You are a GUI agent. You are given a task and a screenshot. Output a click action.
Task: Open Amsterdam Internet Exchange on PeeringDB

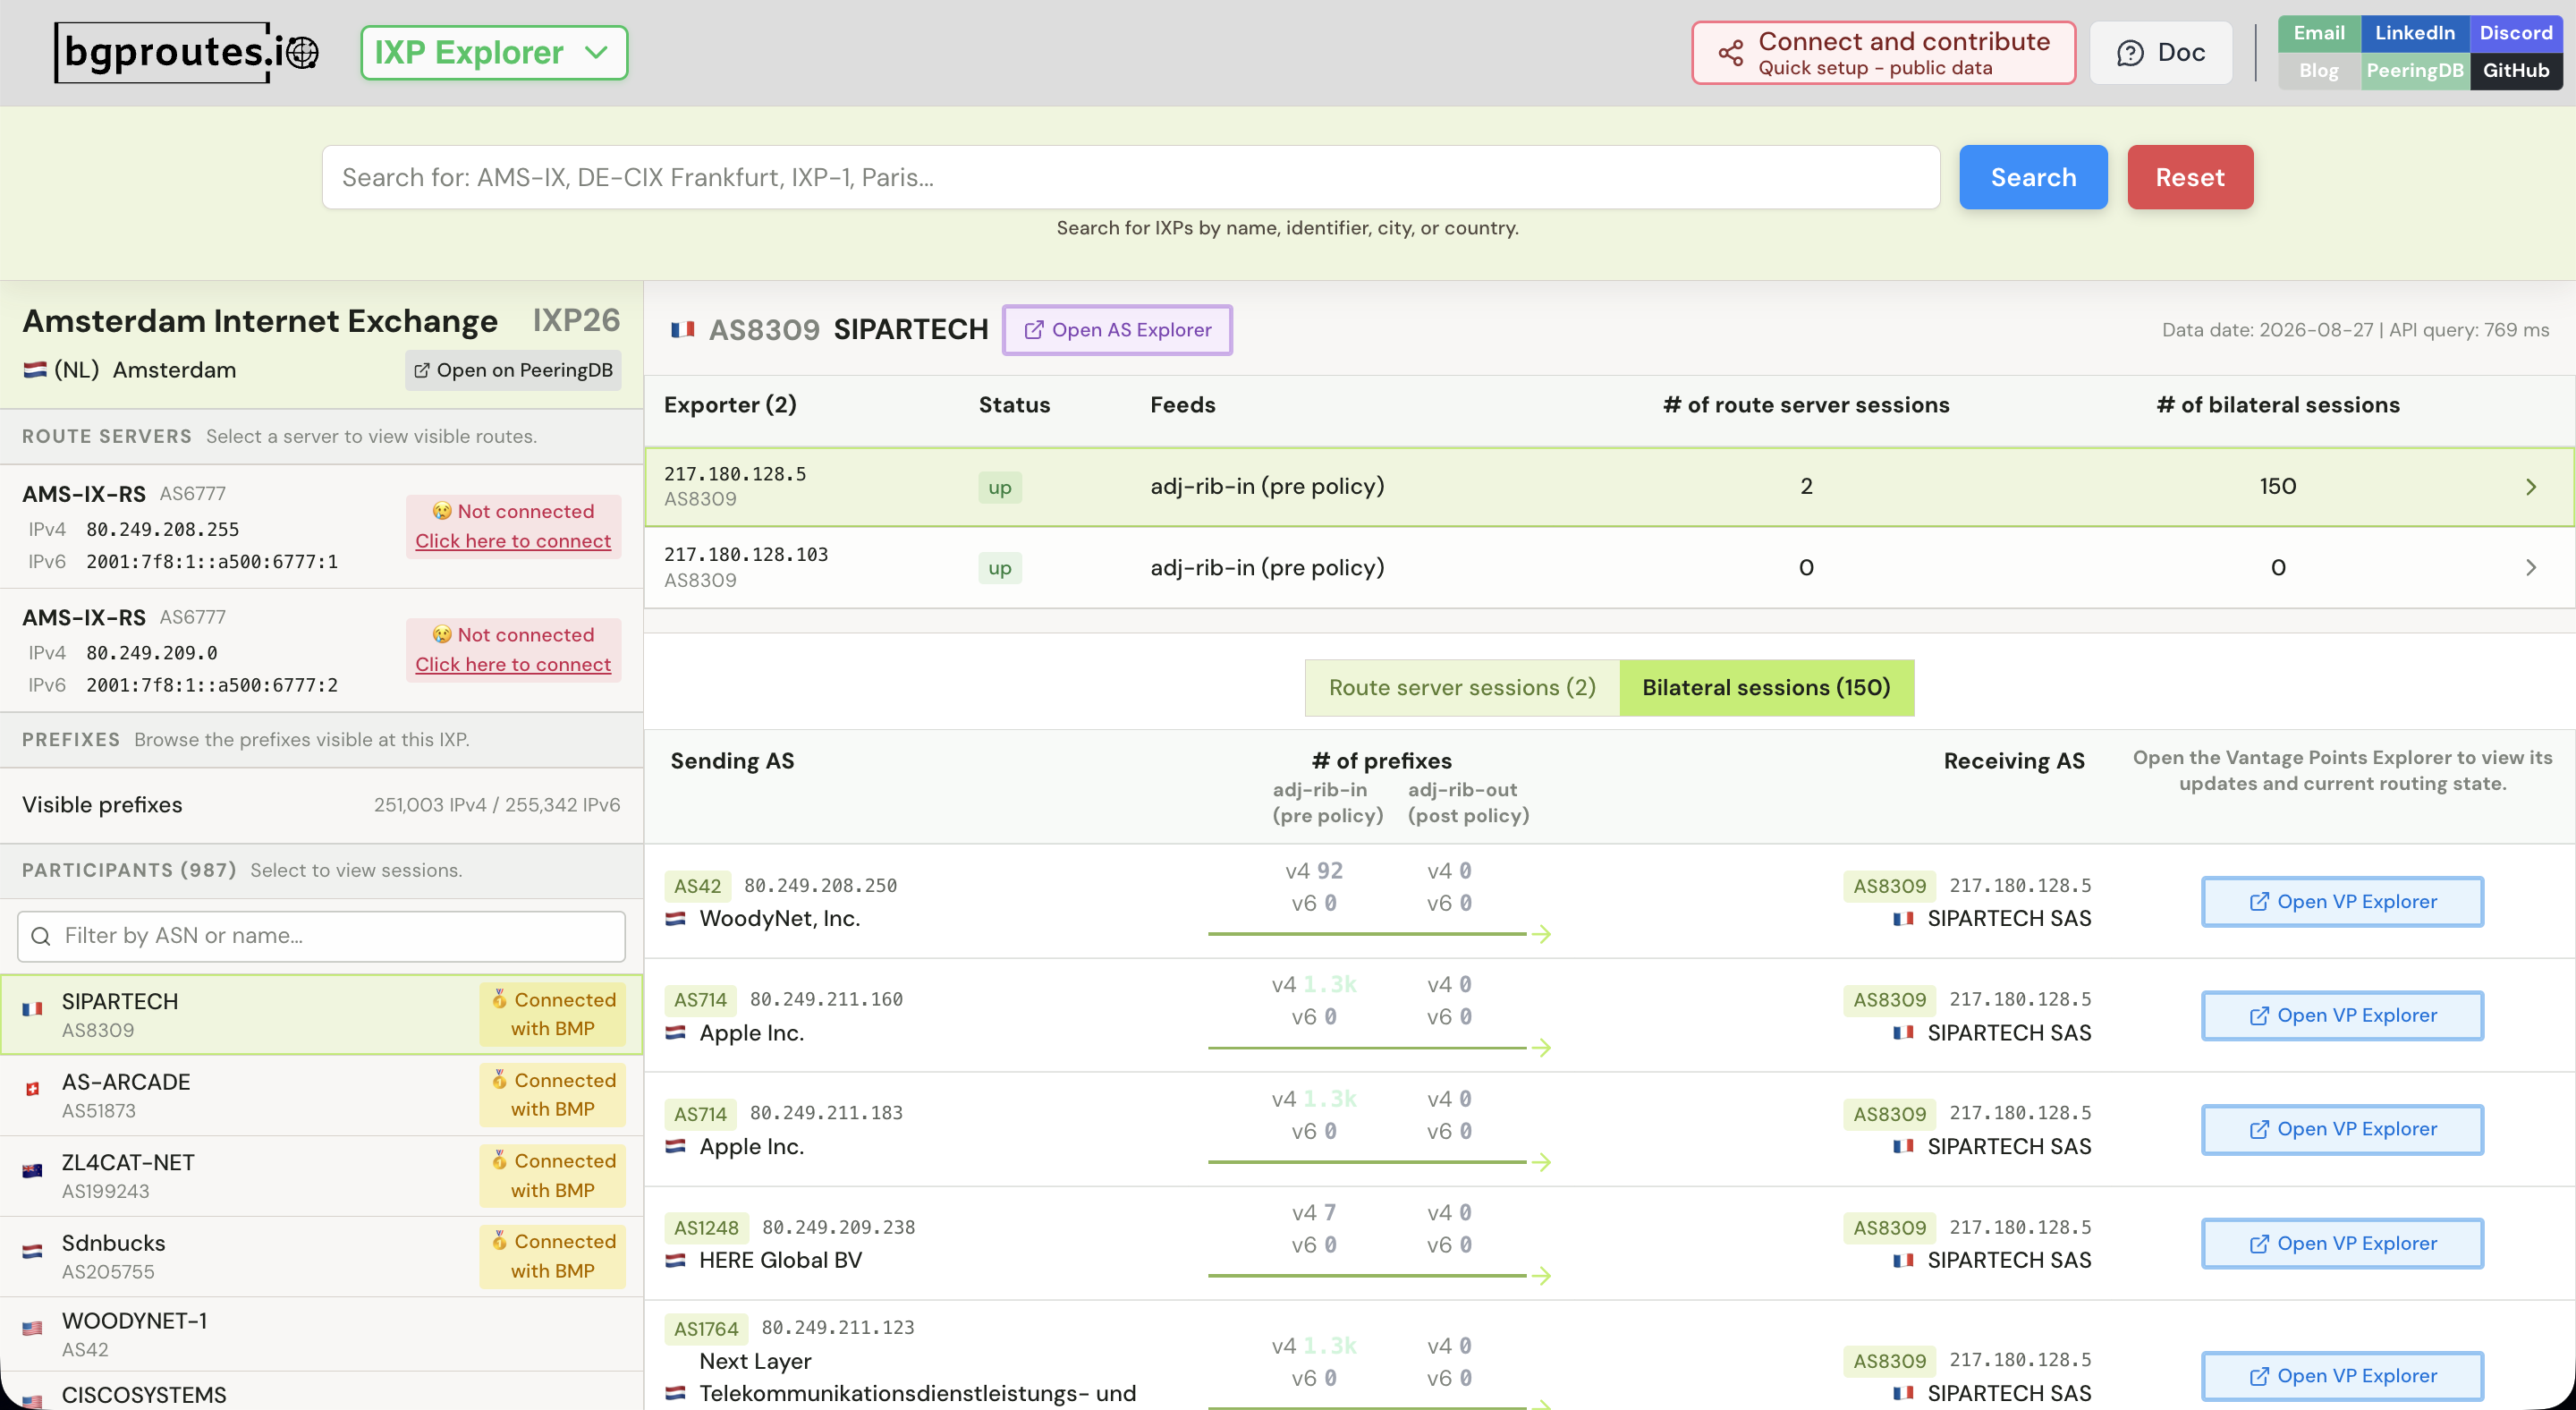pos(513,370)
